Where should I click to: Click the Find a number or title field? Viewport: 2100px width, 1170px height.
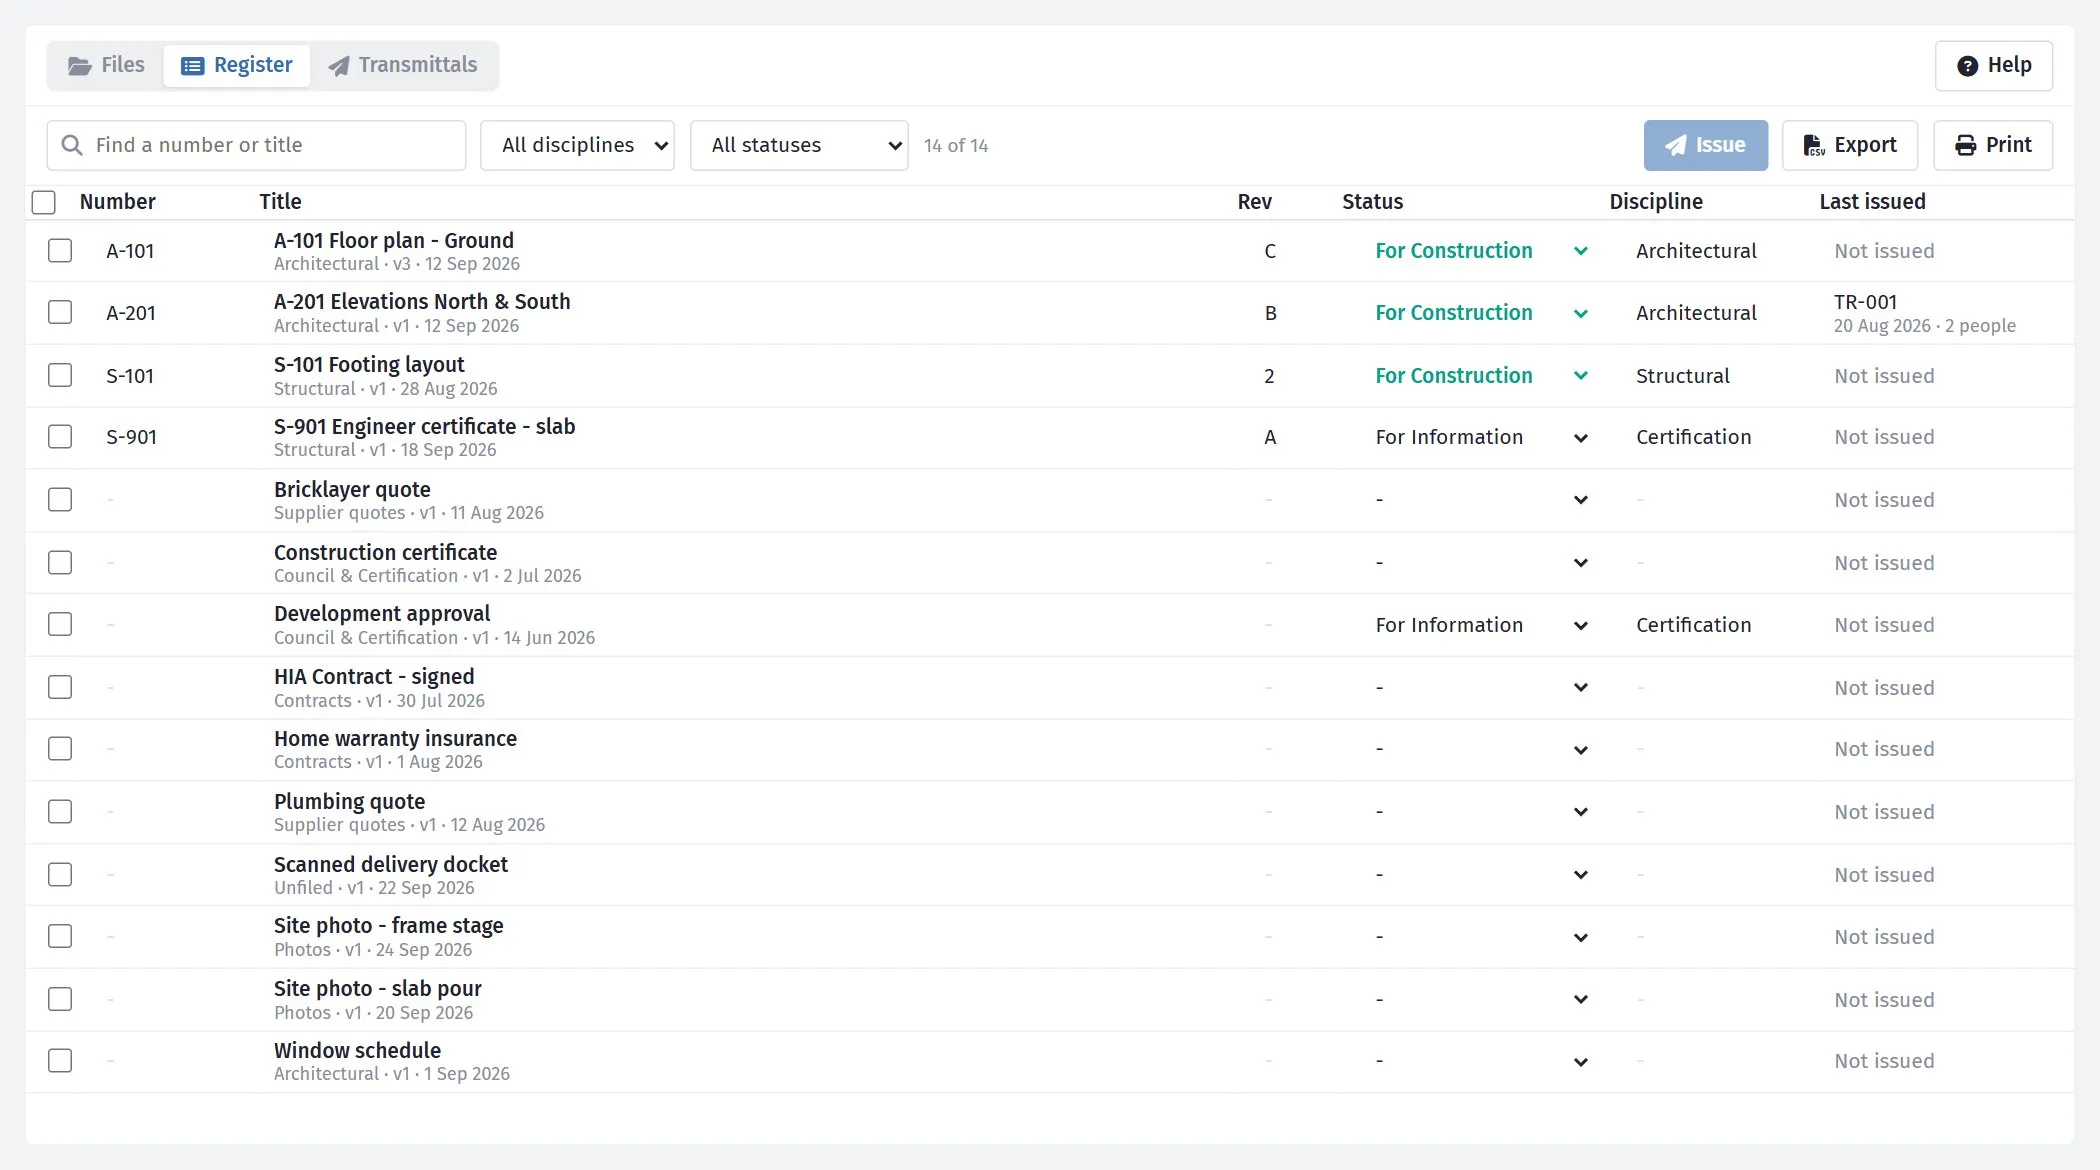(256, 146)
